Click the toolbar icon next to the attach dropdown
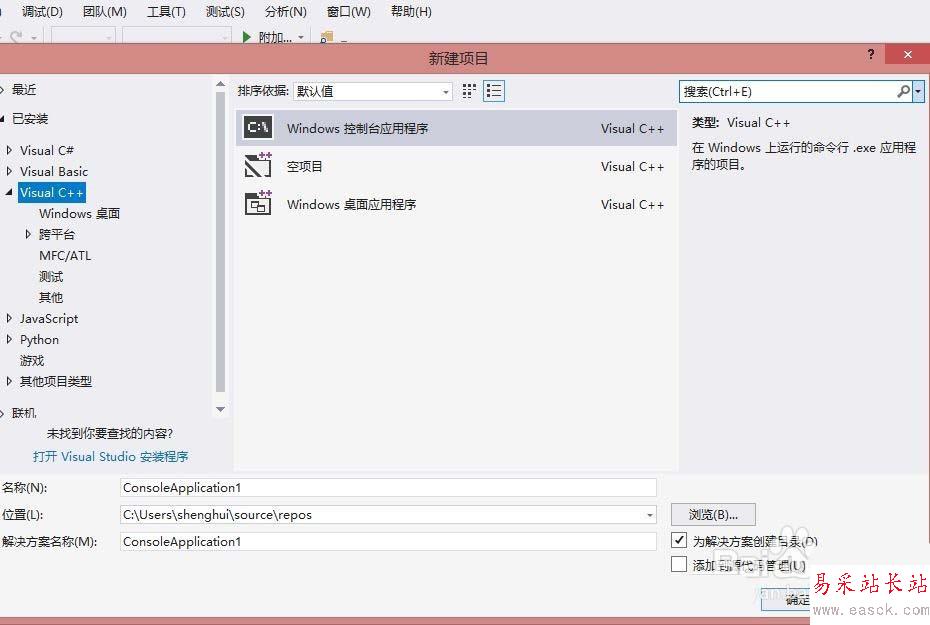The height and width of the screenshot is (625, 930). [326, 37]
